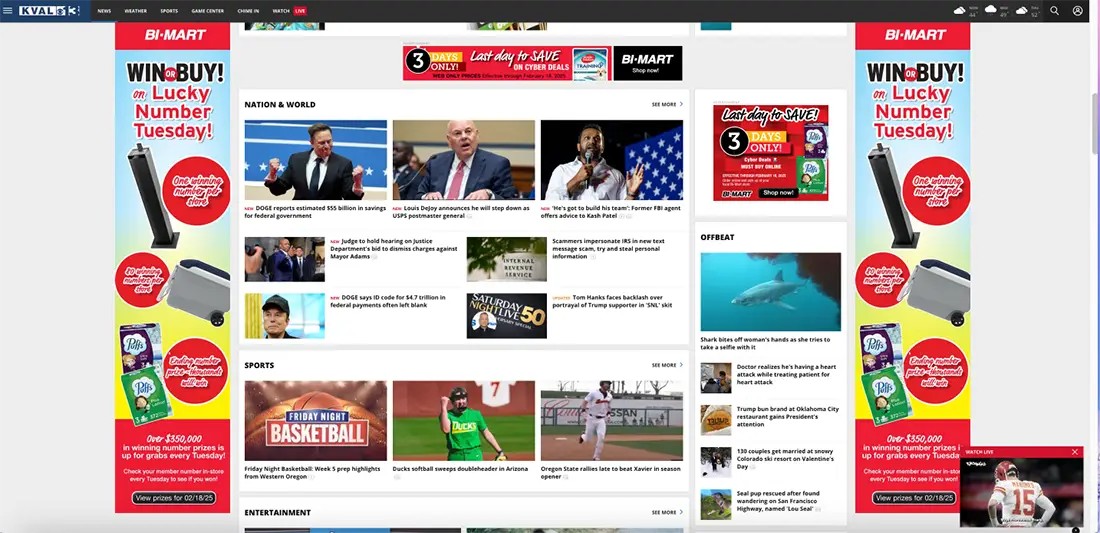Open the user account icon
Screen dimensions: 1100x533
tap(1078, 11)
